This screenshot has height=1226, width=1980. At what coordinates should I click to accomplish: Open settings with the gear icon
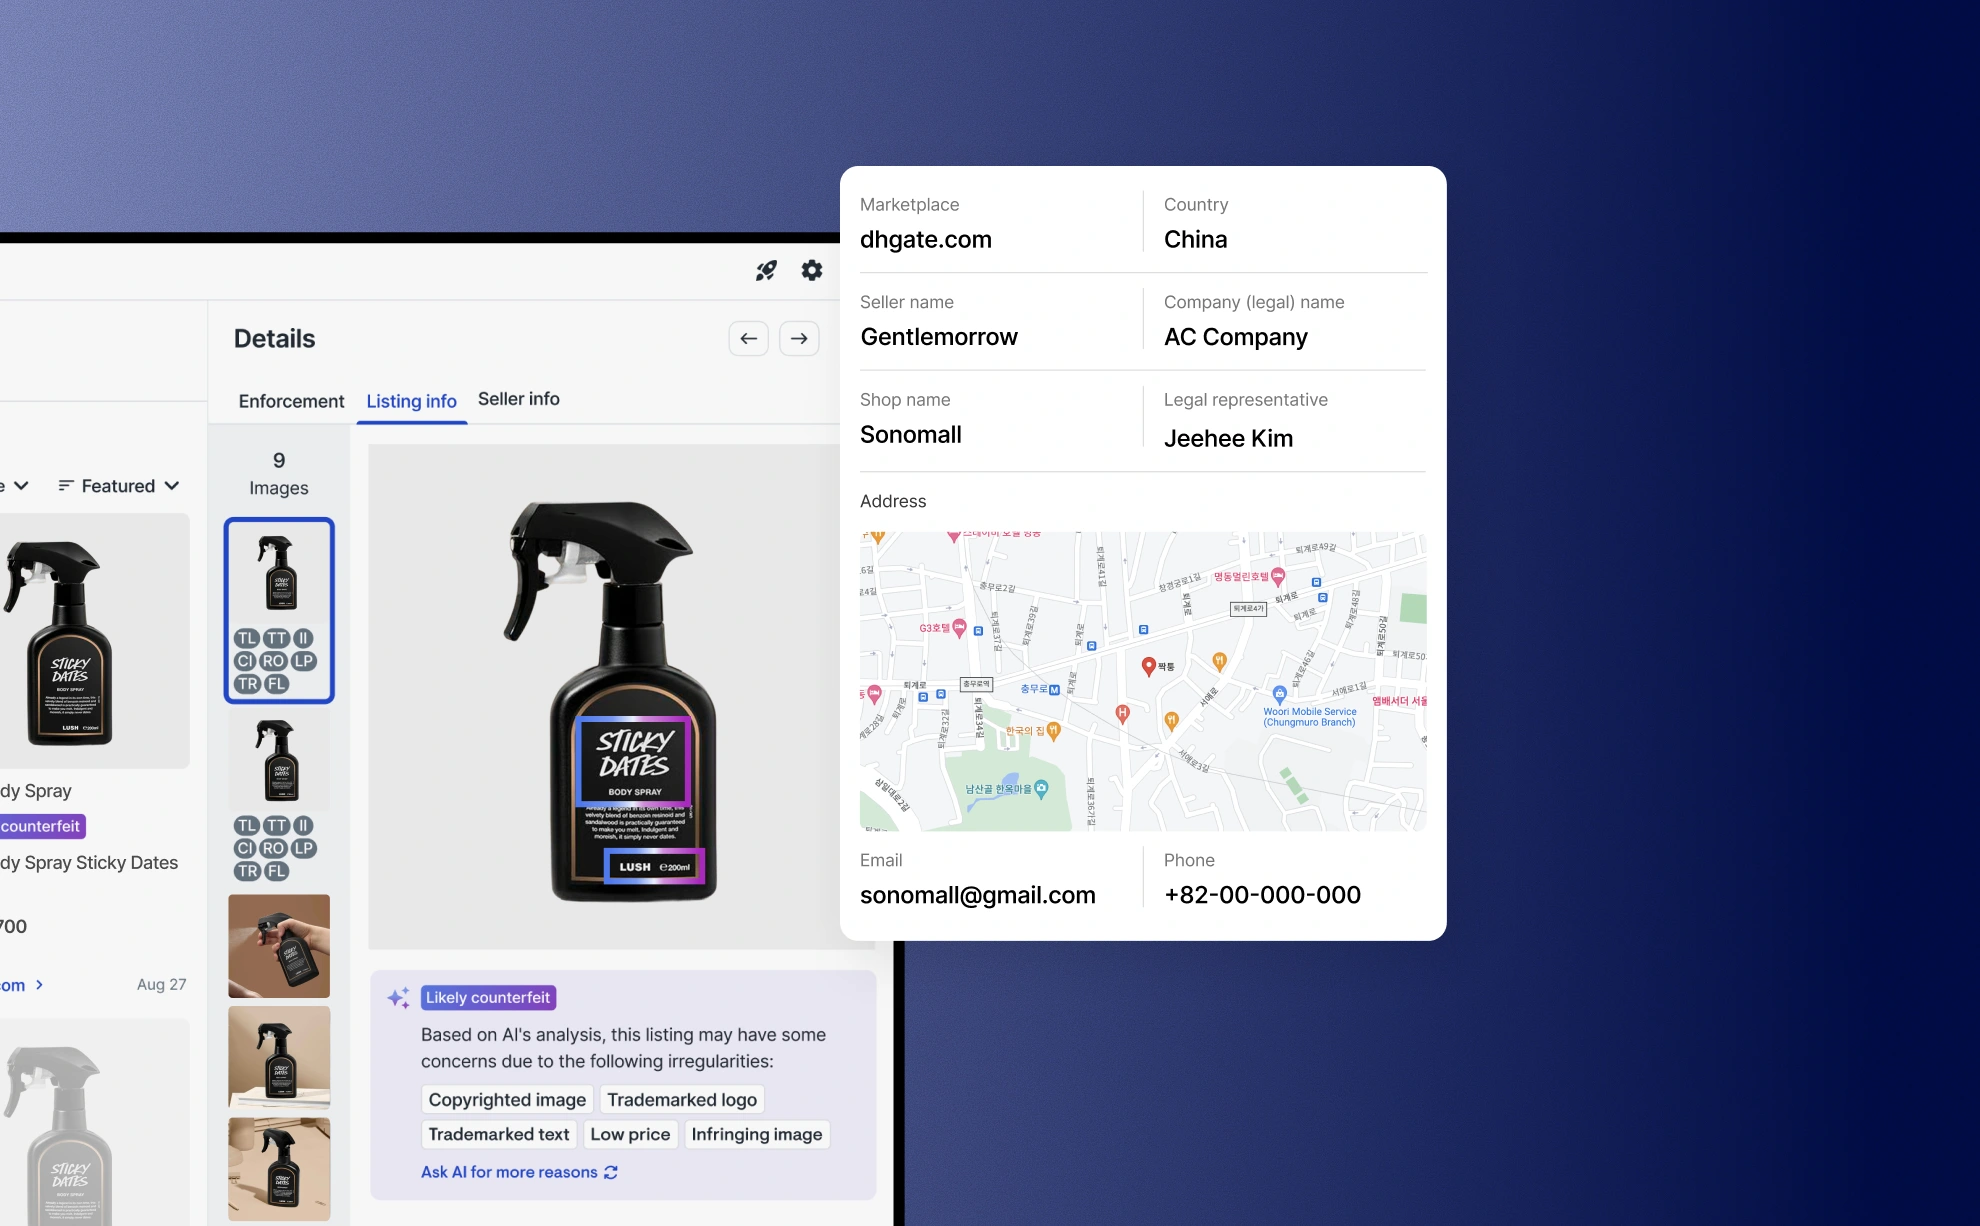[812, 270]
